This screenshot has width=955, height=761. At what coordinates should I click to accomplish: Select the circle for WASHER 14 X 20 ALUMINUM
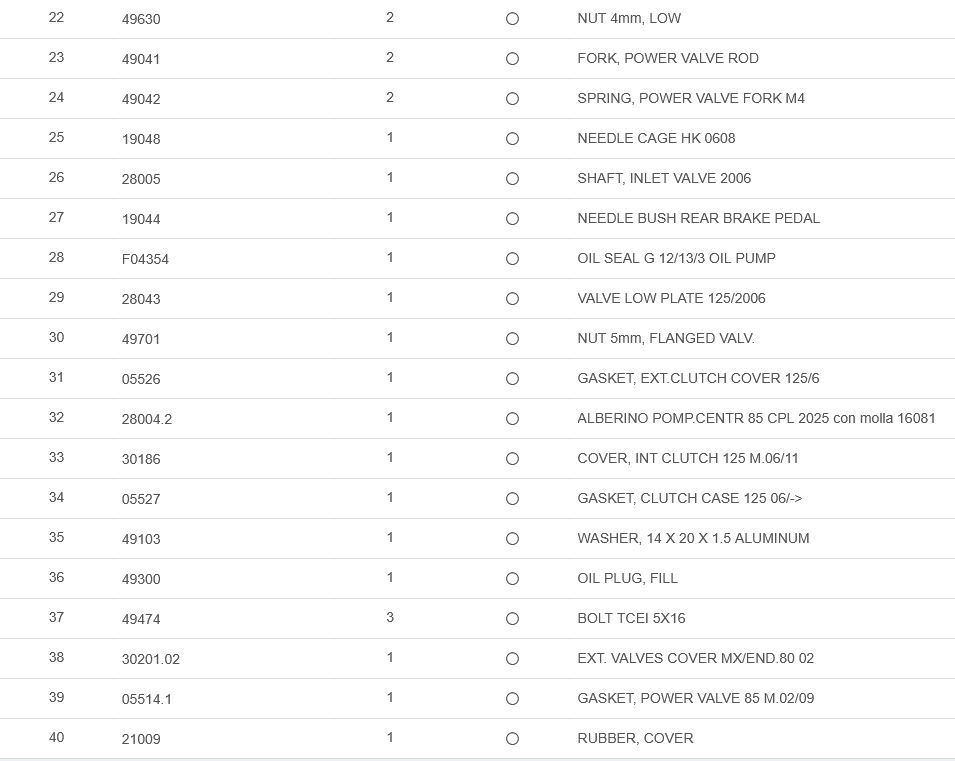512,539
